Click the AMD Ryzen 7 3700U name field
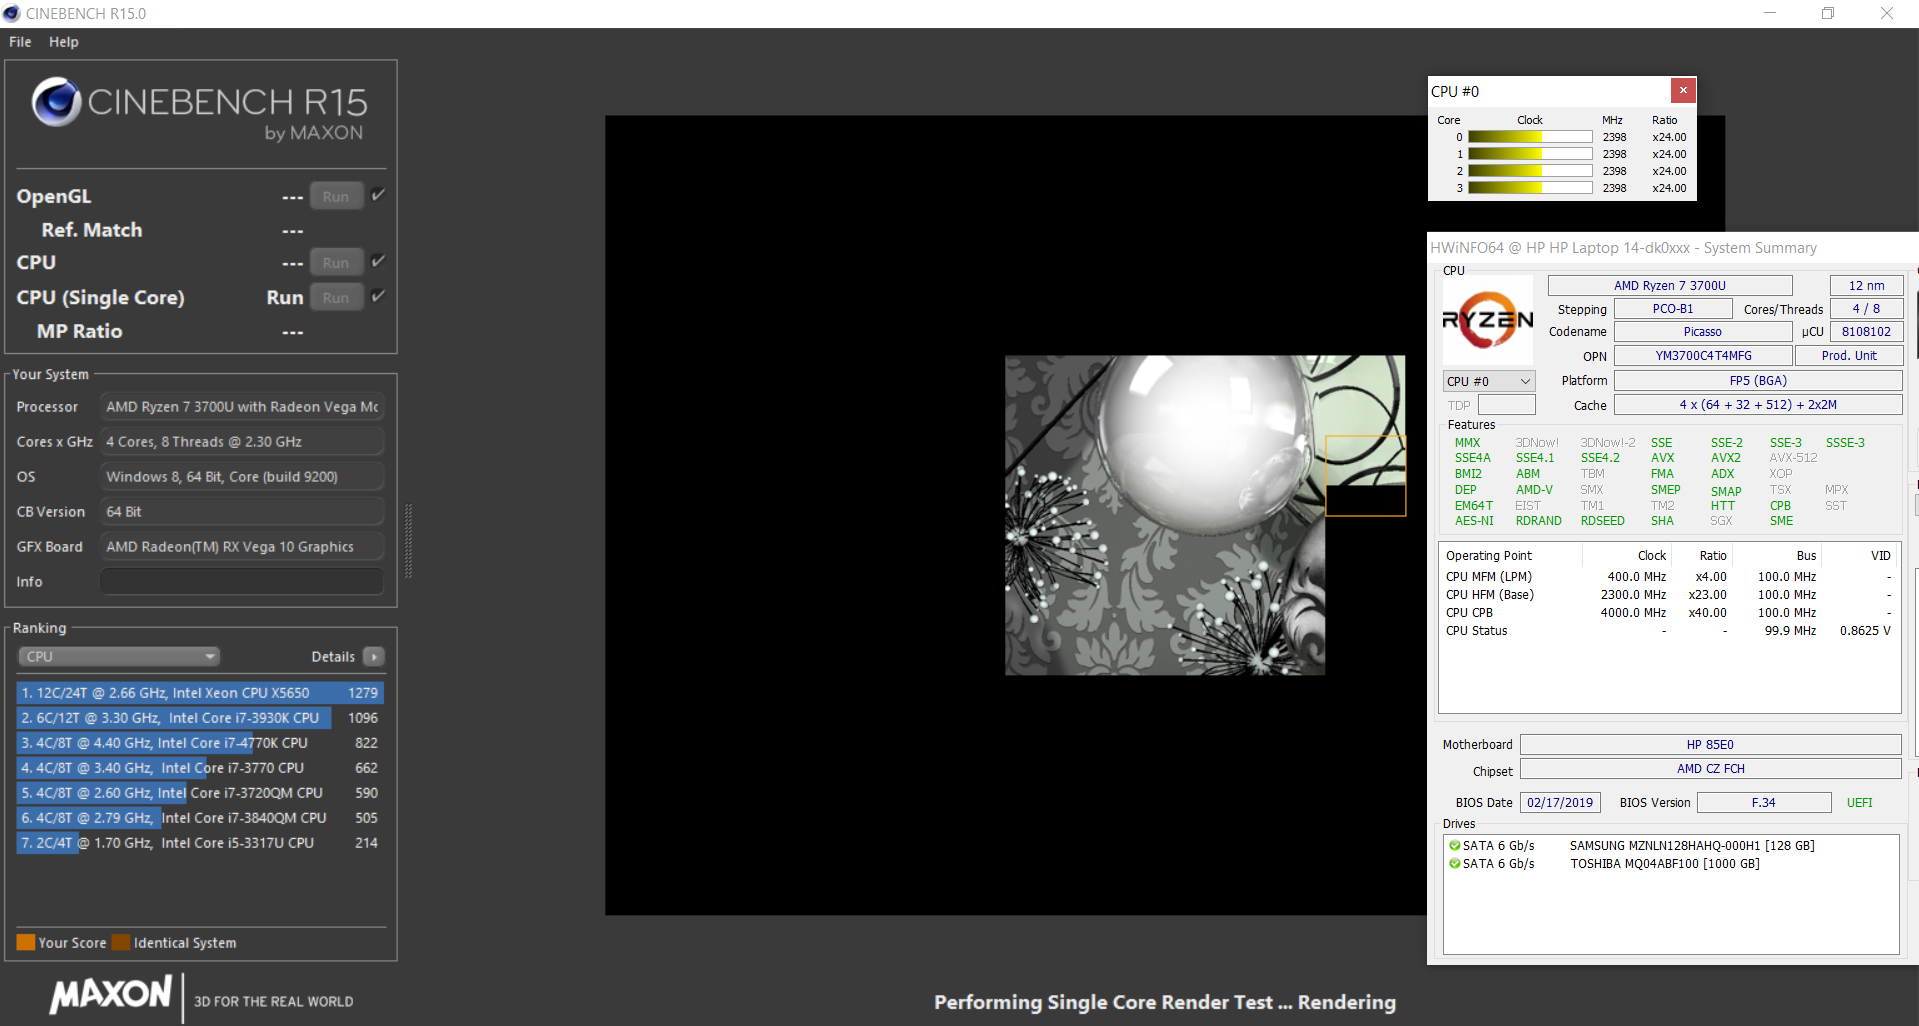 coord(1670,286)
